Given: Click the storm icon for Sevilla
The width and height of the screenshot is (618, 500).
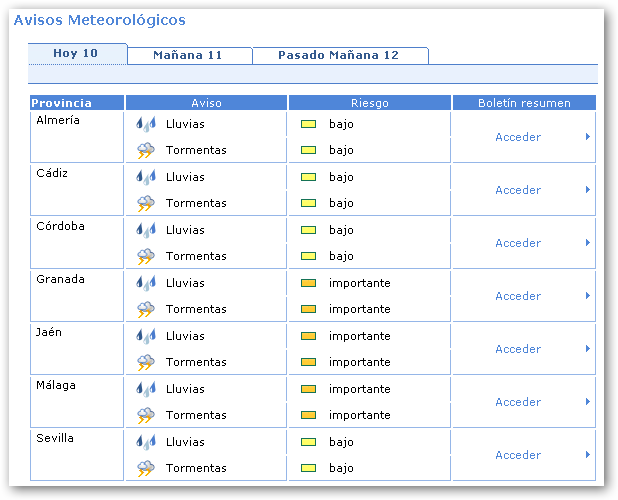Looking at the screenshot, I should click(146, 469).
